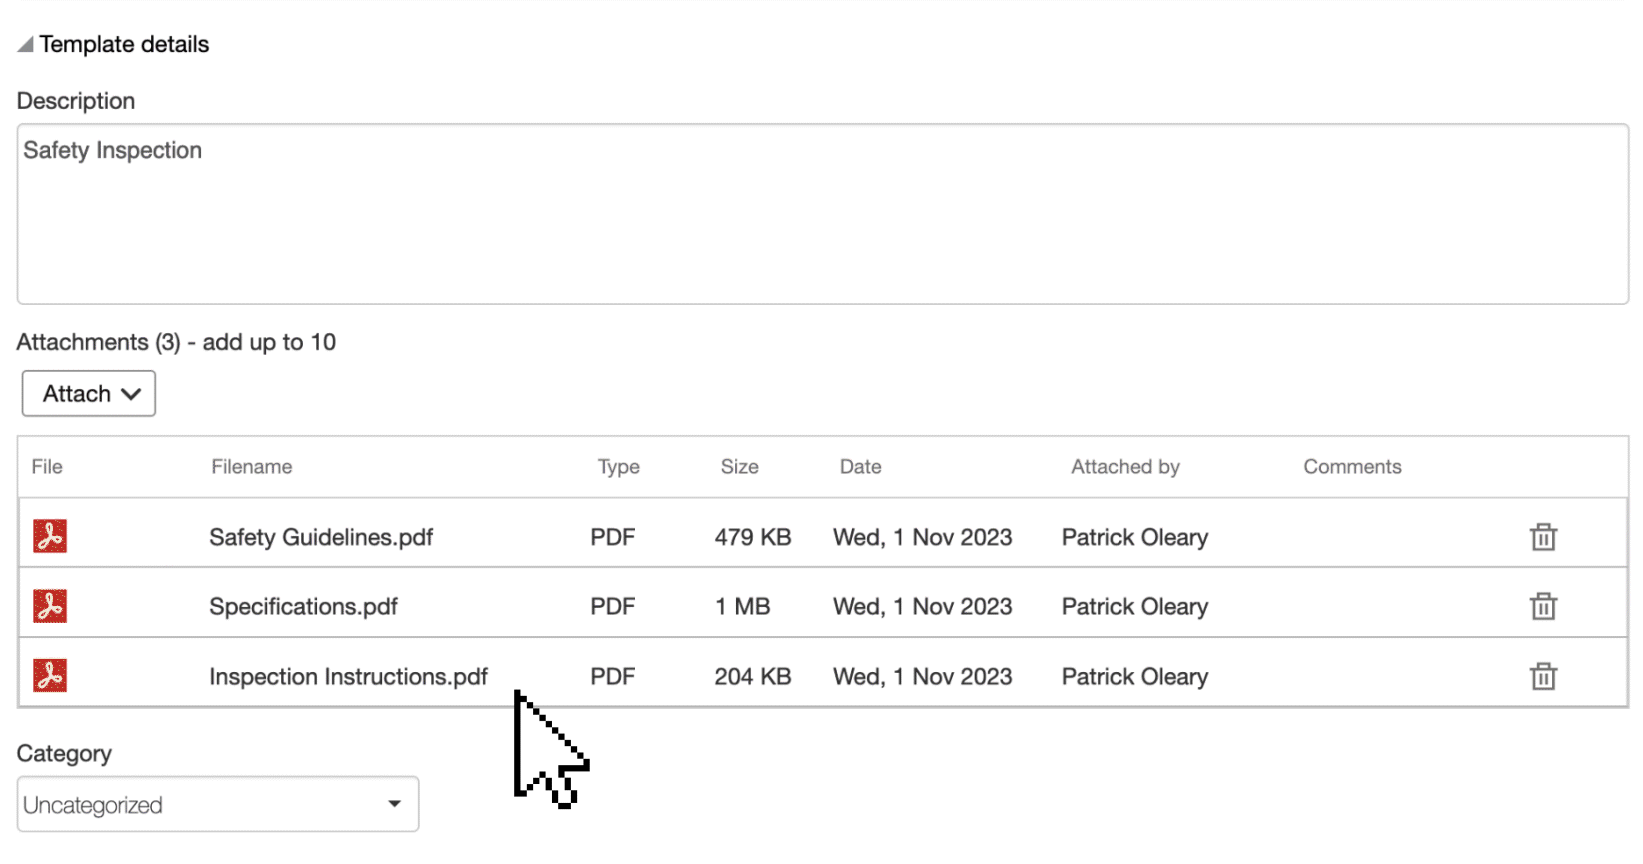The width and height of the screenshot is (1643, 864).
Task: Open the Safety Guidelines PDF icon
Action: (50, 536)
